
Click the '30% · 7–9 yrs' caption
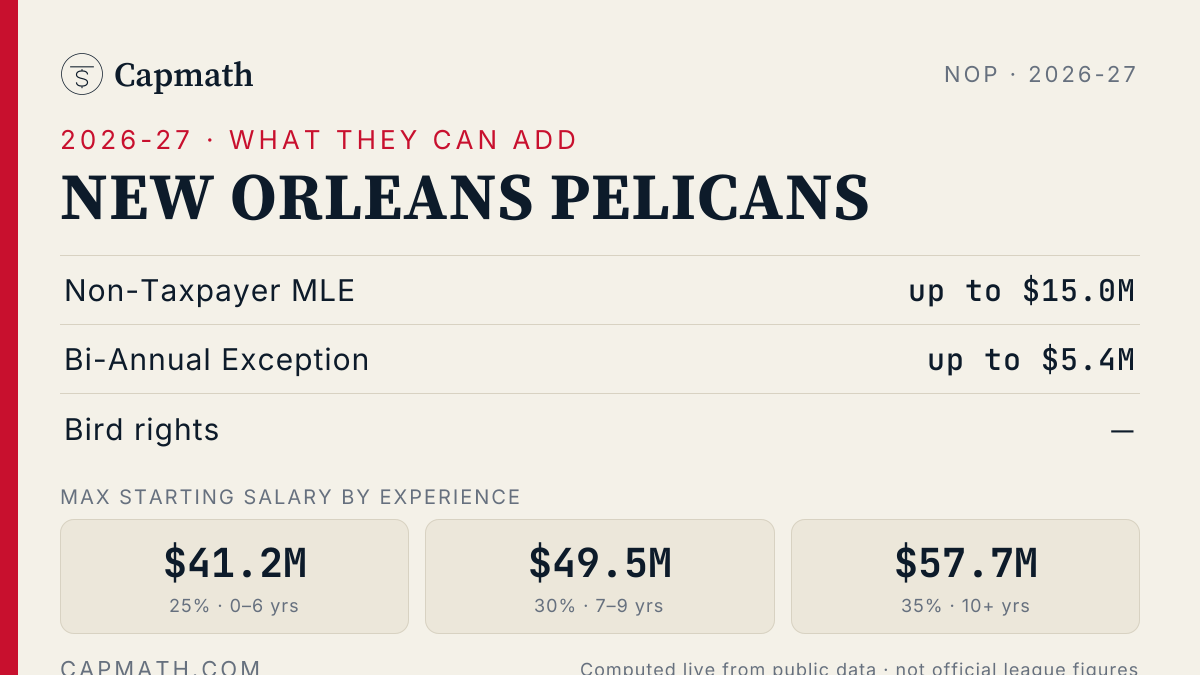point(600,606)
